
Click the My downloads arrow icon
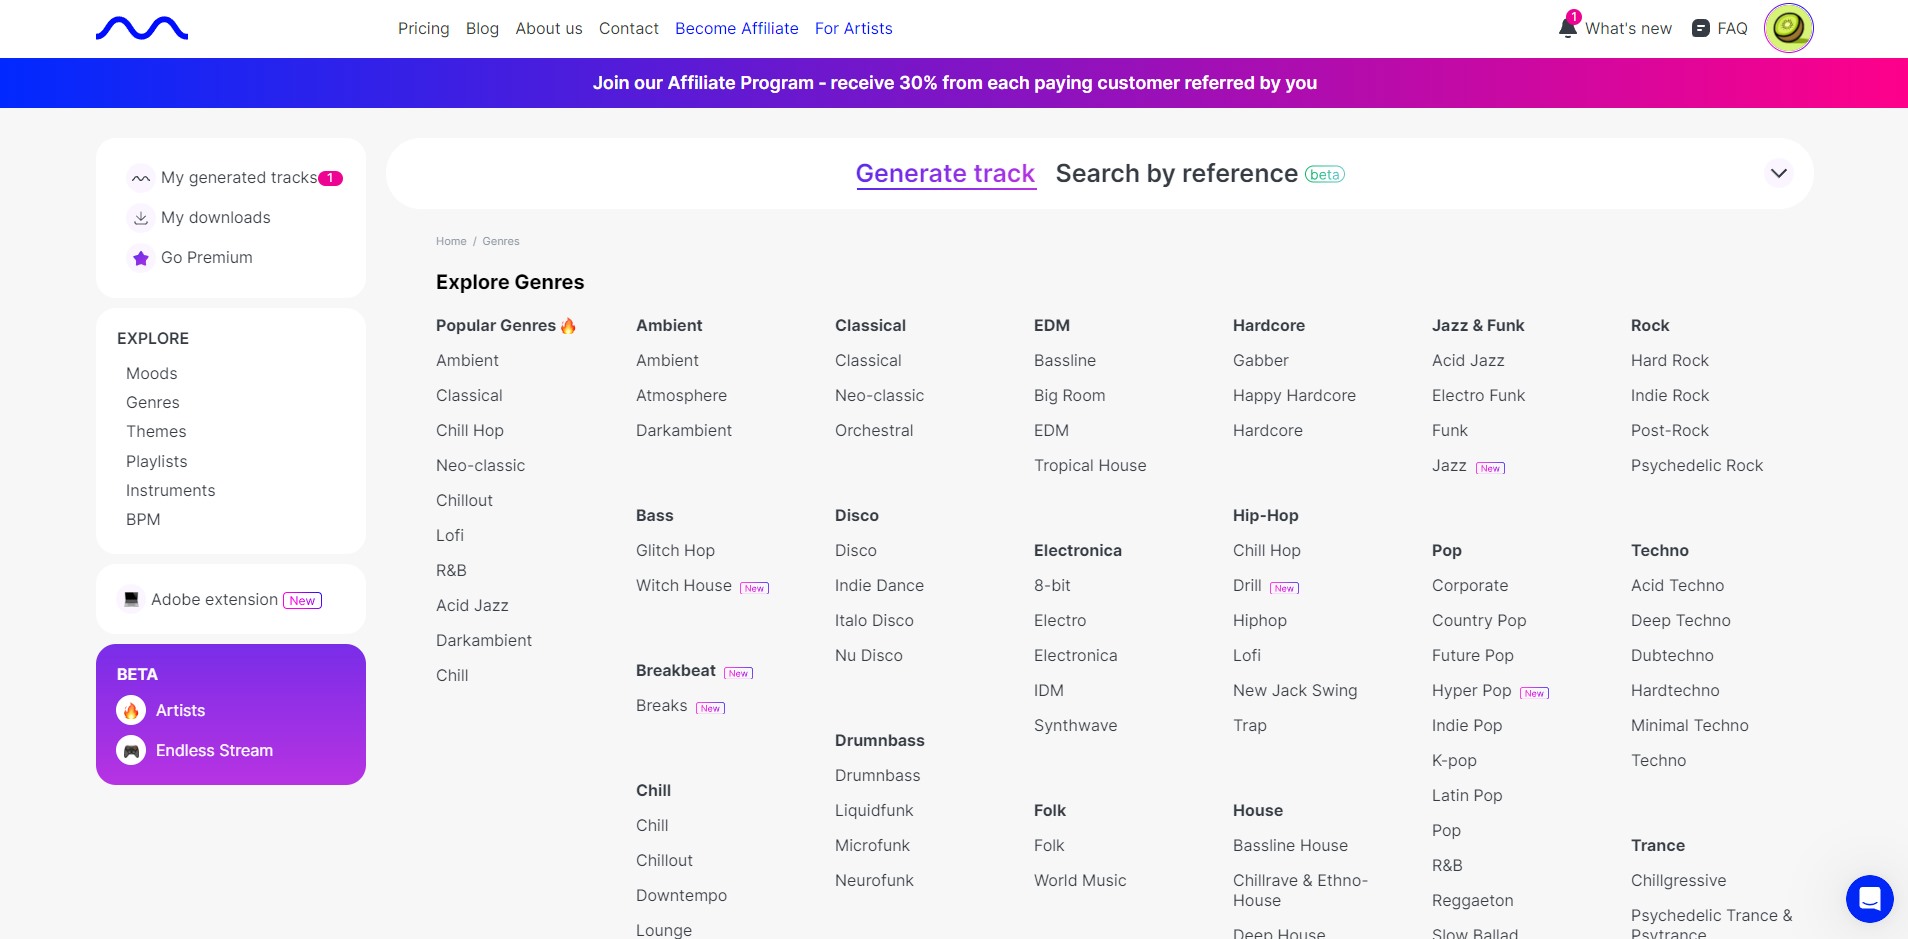(x=141, y=218)
